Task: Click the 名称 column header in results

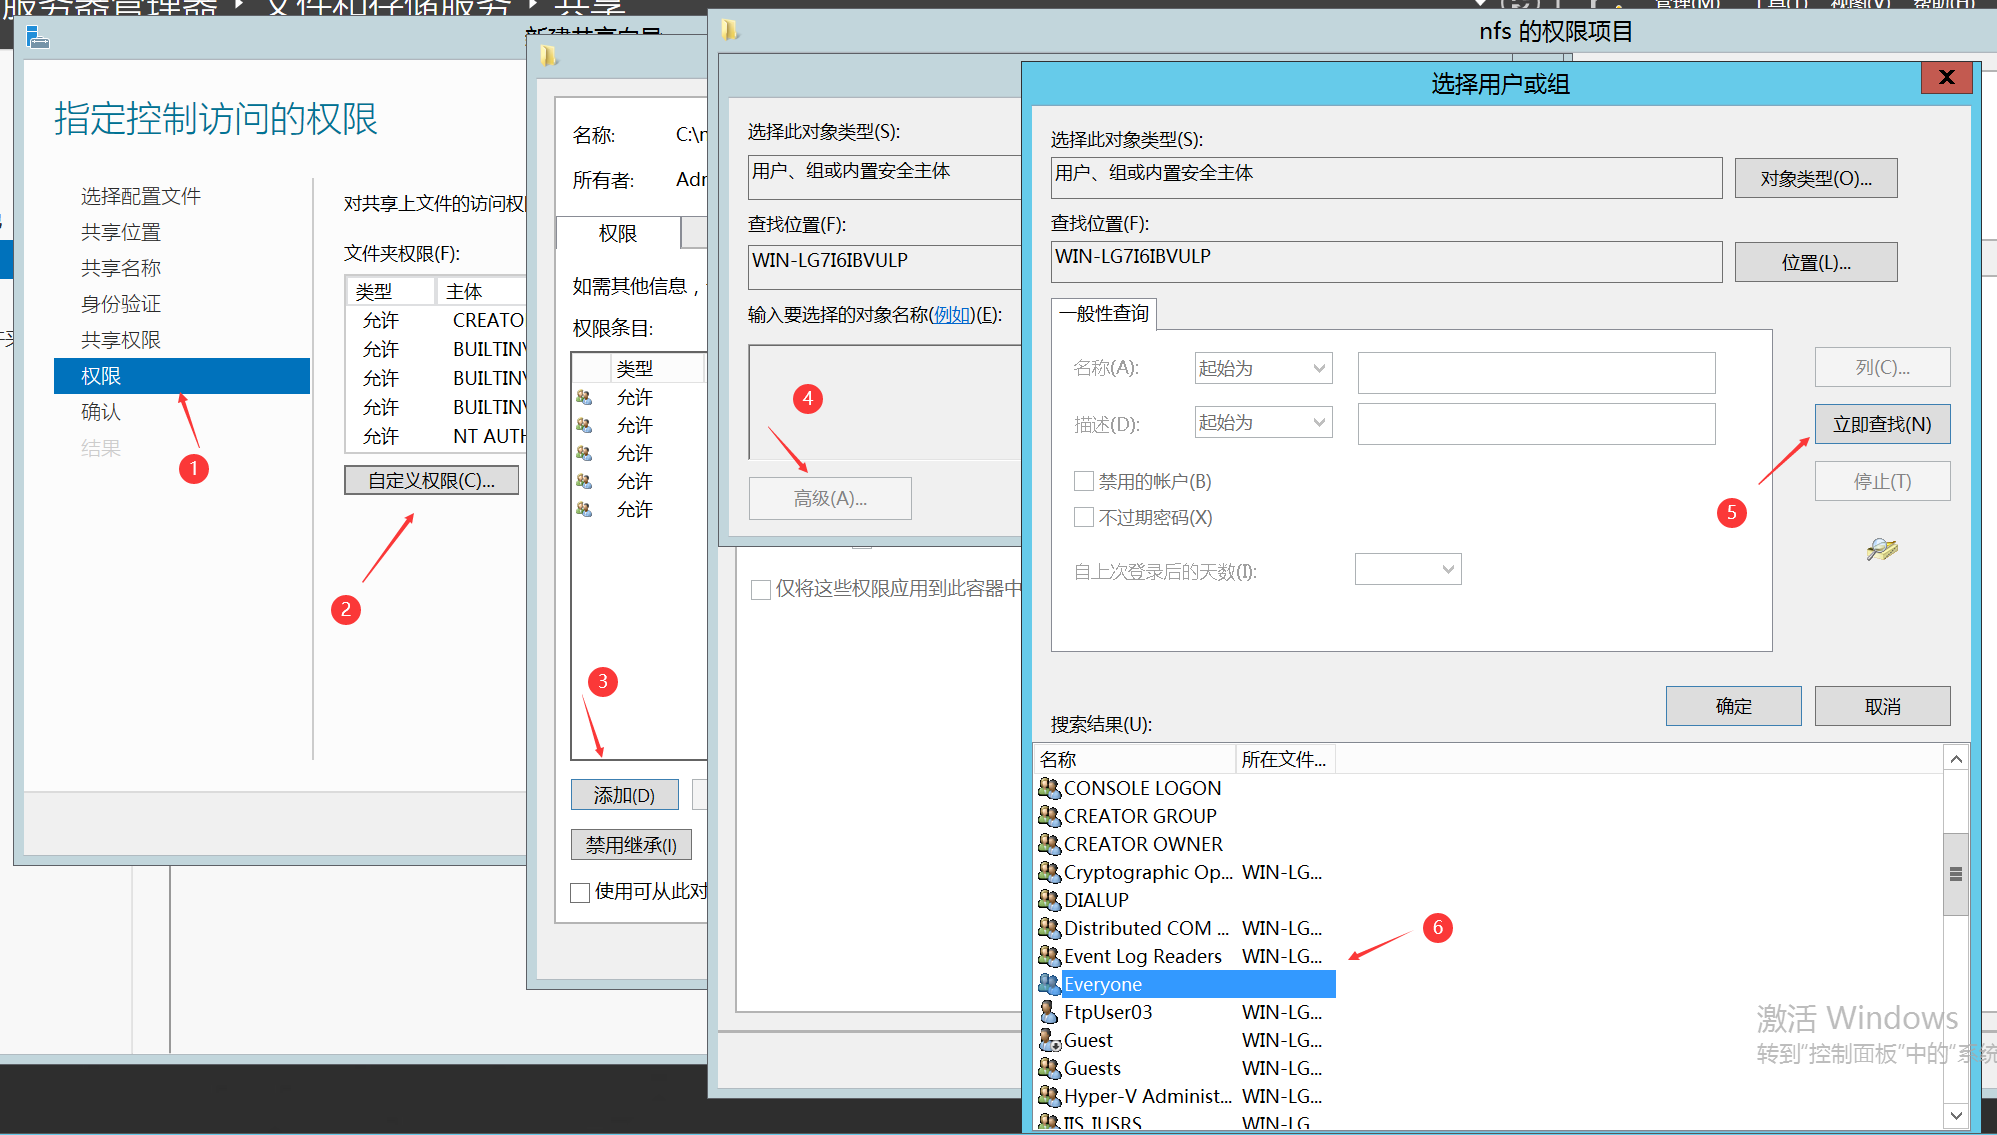Action: pyautogui.click(x=1135, y=759)
